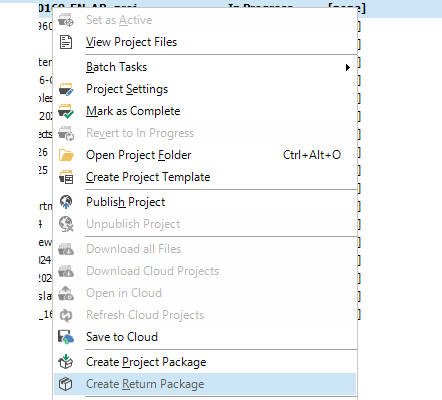Click the Set as Active icon
This screenshot has height=400, width=442.
tap(66, 20)
